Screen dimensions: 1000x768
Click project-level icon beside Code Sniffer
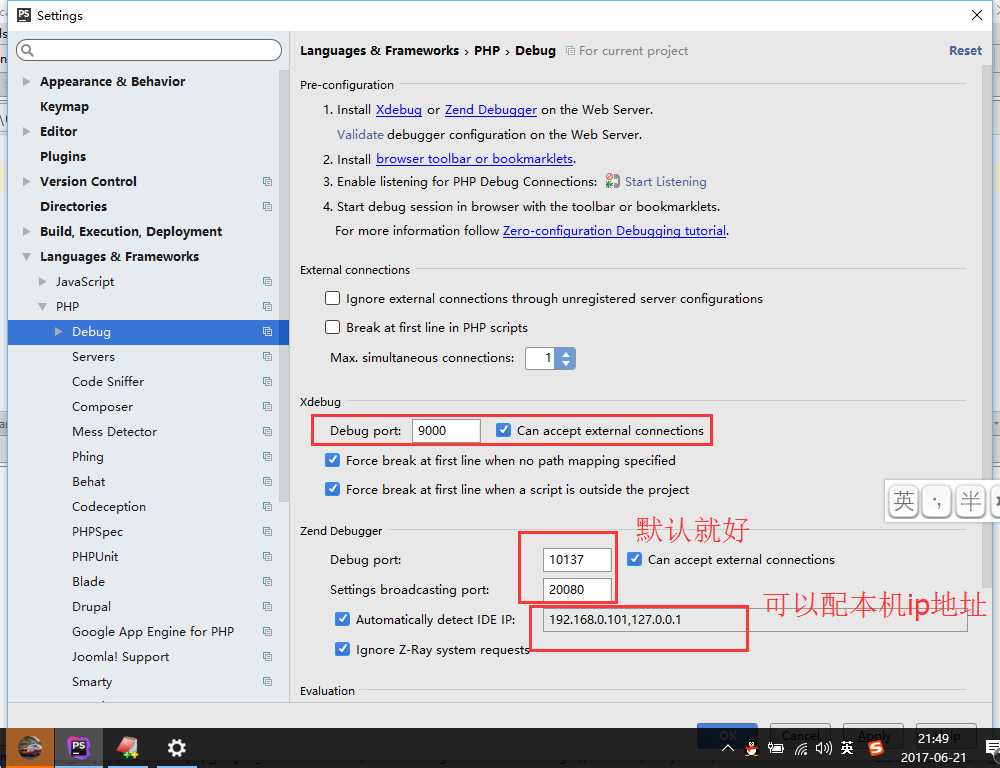click(x=267, y=381)
